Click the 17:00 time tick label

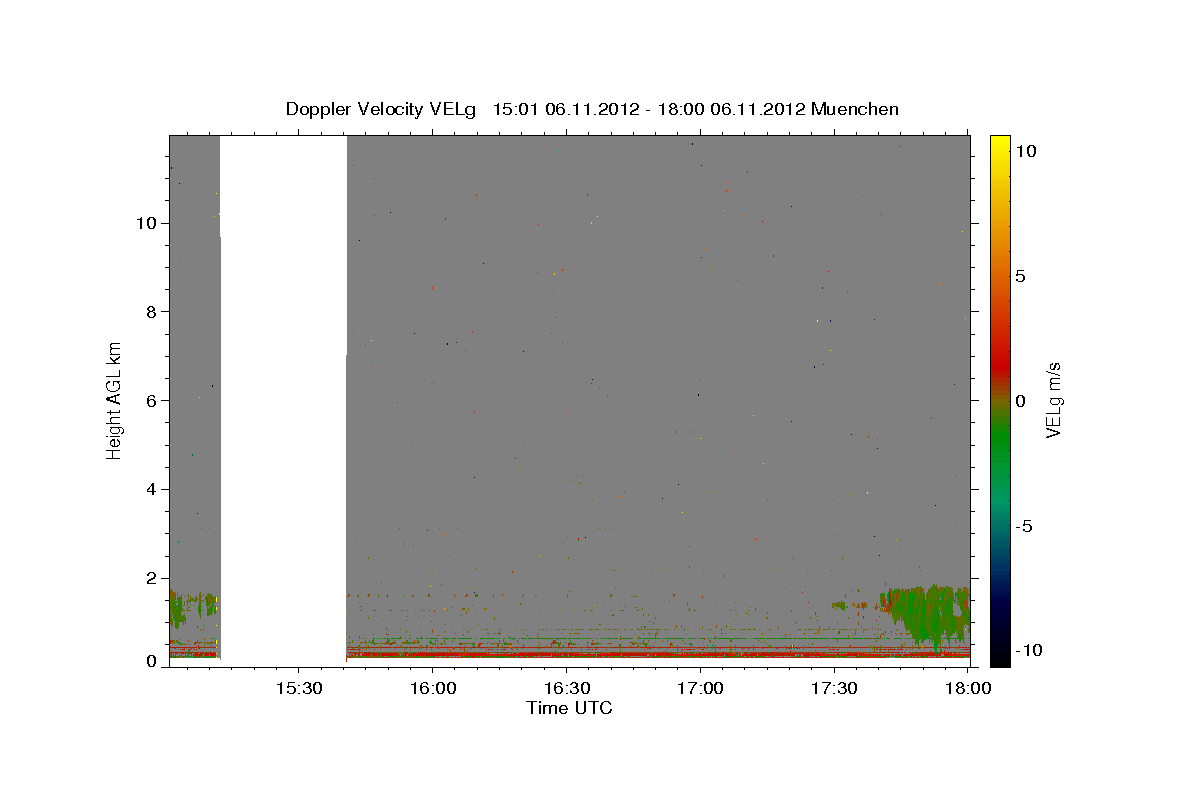click(700, 689)
